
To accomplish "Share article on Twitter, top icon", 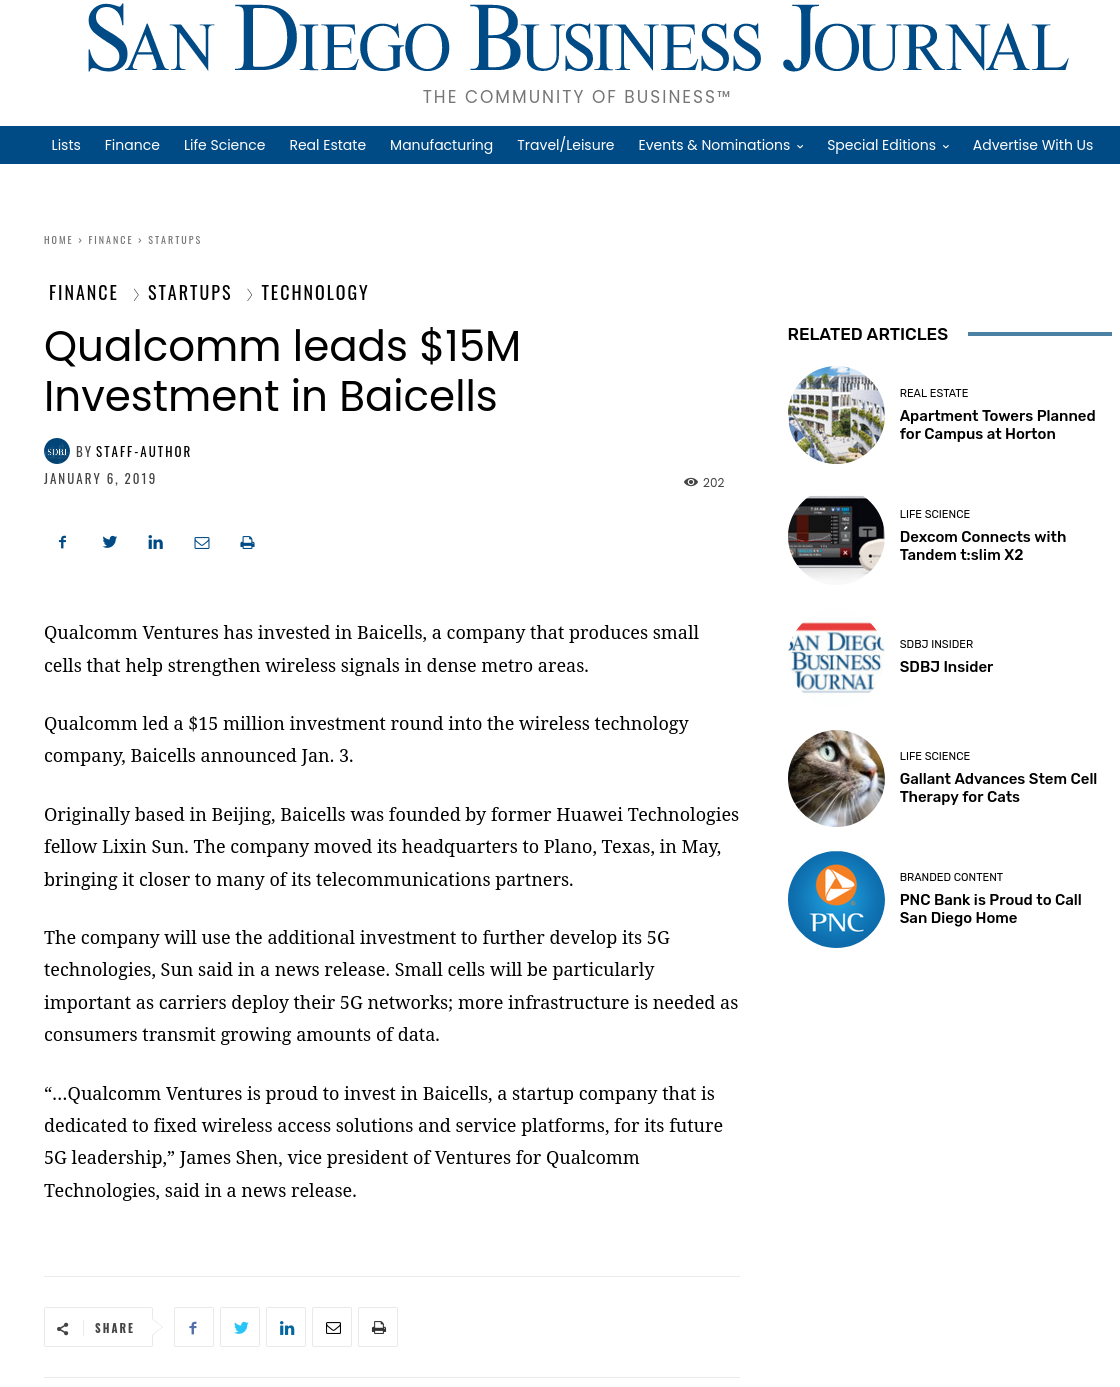I will click(110, 542).
